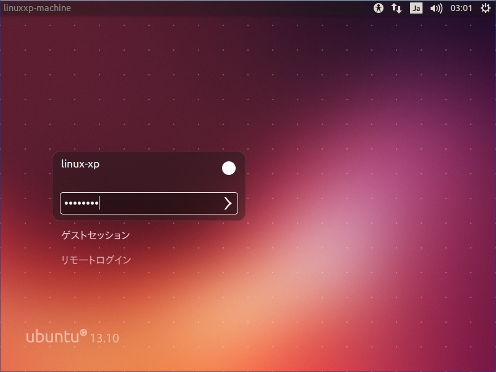Focus the password input field

coord(149,203)
